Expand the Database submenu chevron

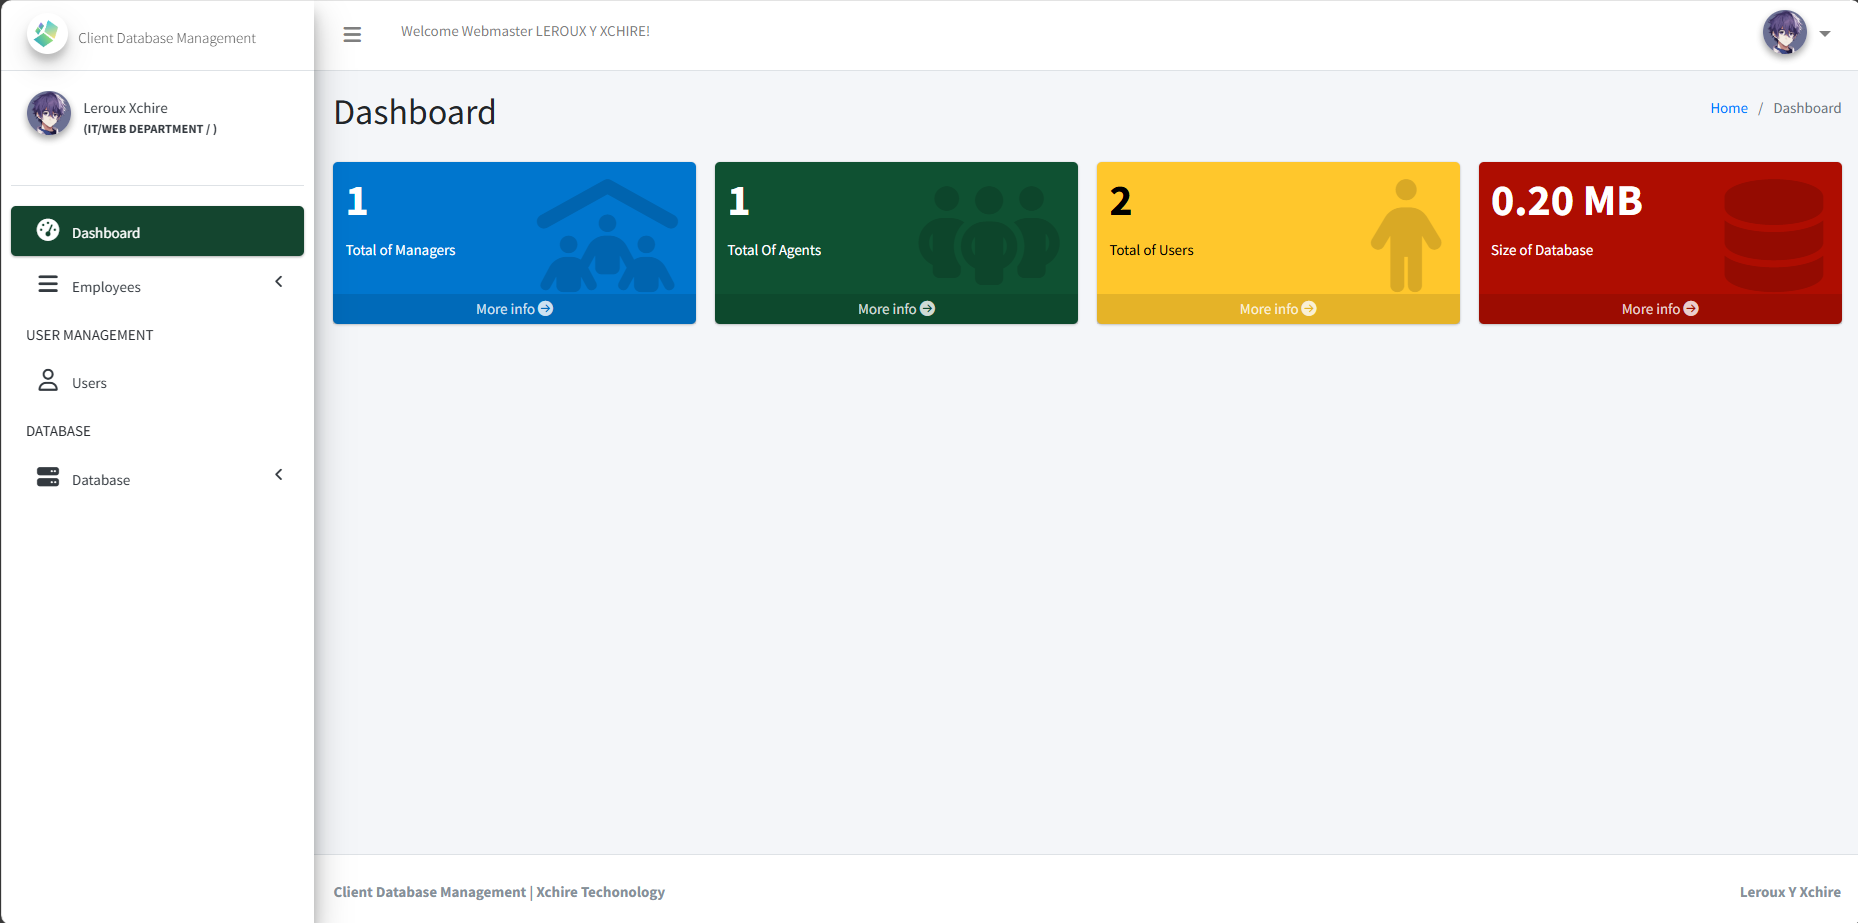(x=279, y=475)
